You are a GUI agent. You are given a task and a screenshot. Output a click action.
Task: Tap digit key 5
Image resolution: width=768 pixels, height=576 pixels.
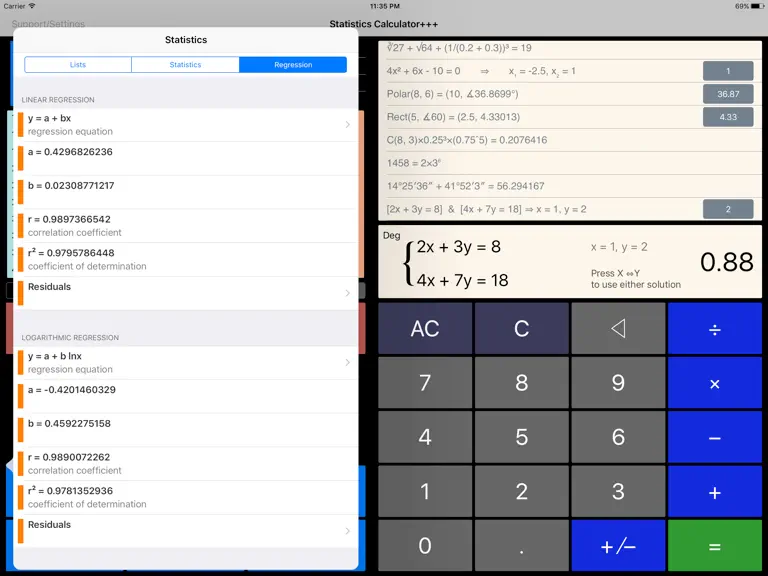pos(522,437)
